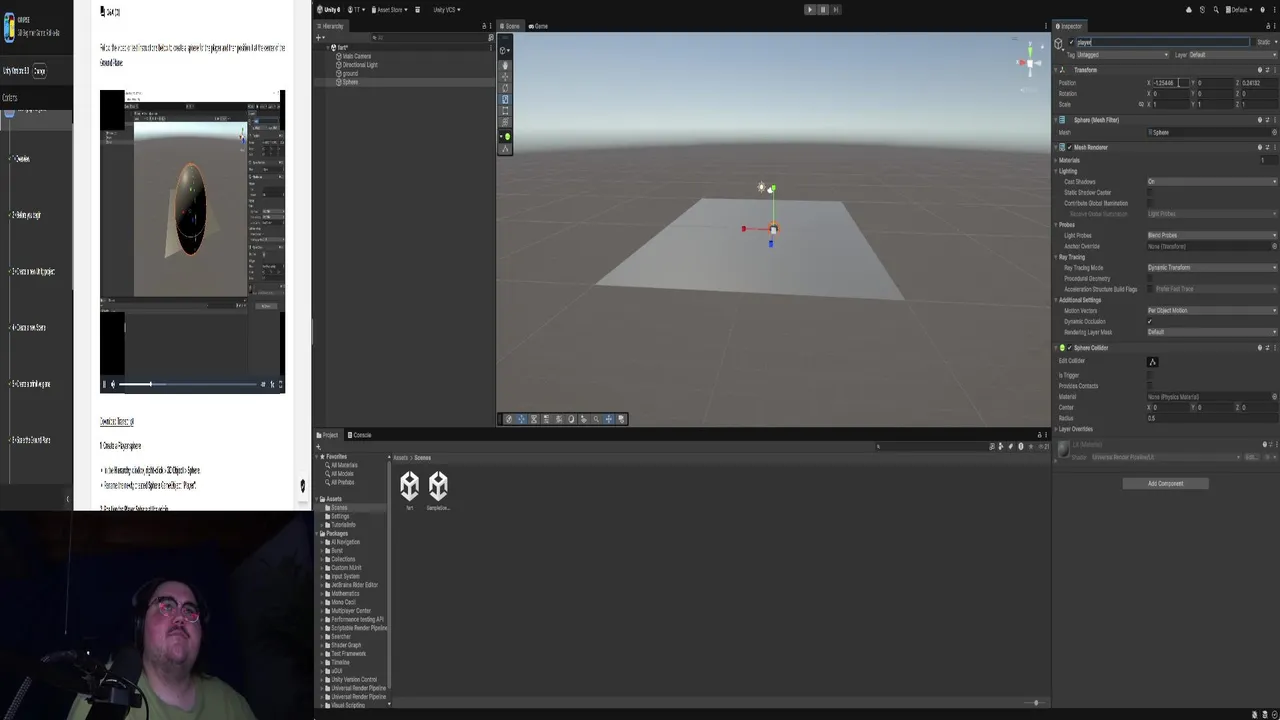Enable Contribute Global Illumination checkbox
The image size is (1280, 720).
(1150, 203)
